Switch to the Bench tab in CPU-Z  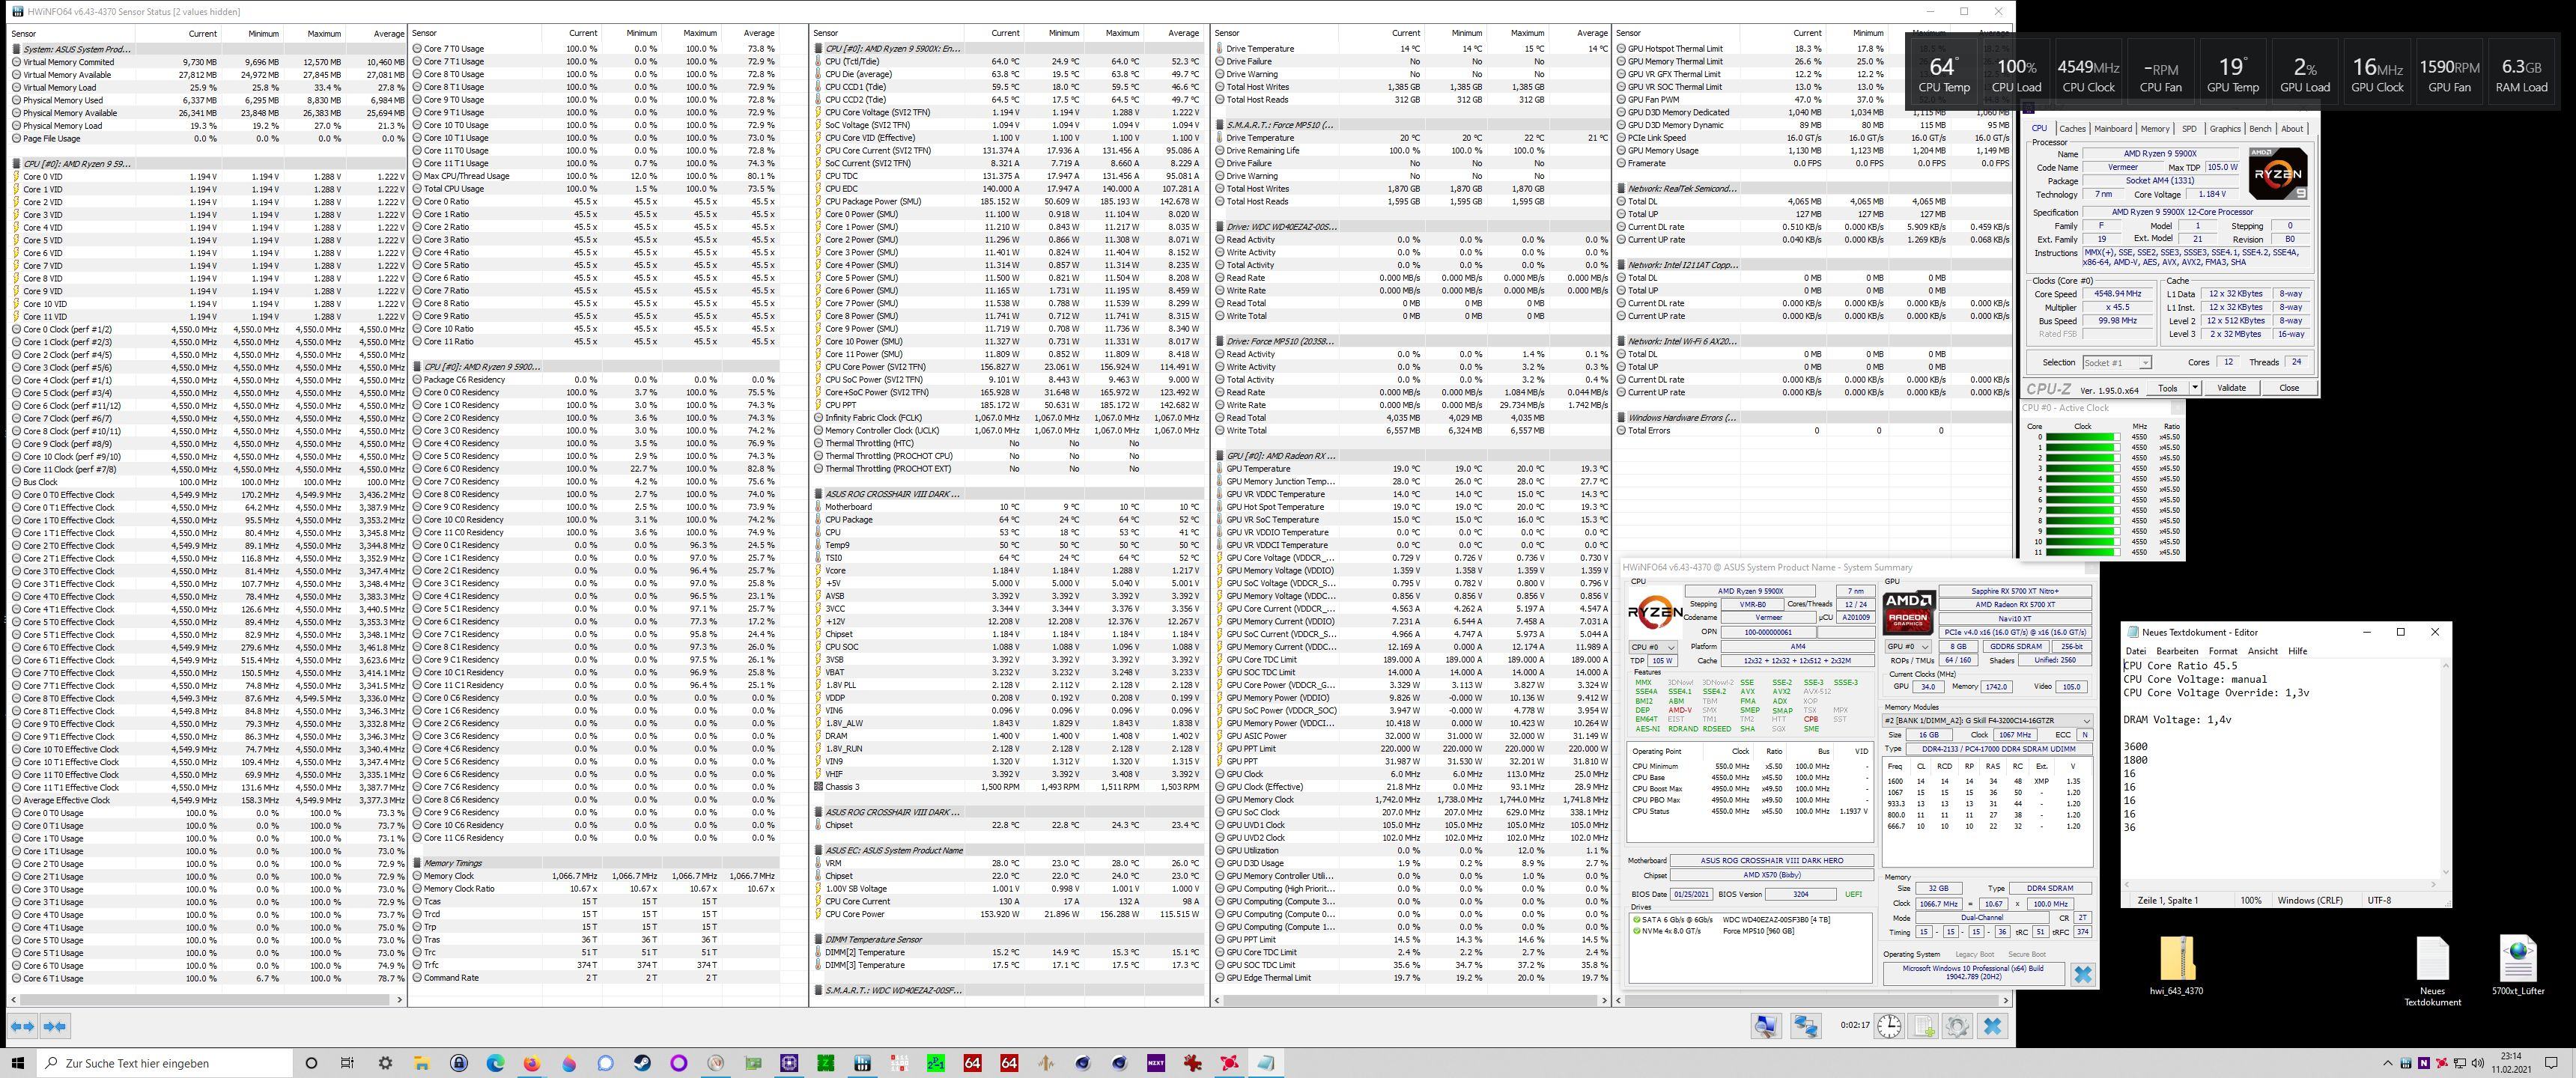click(x=2260, y=129)
